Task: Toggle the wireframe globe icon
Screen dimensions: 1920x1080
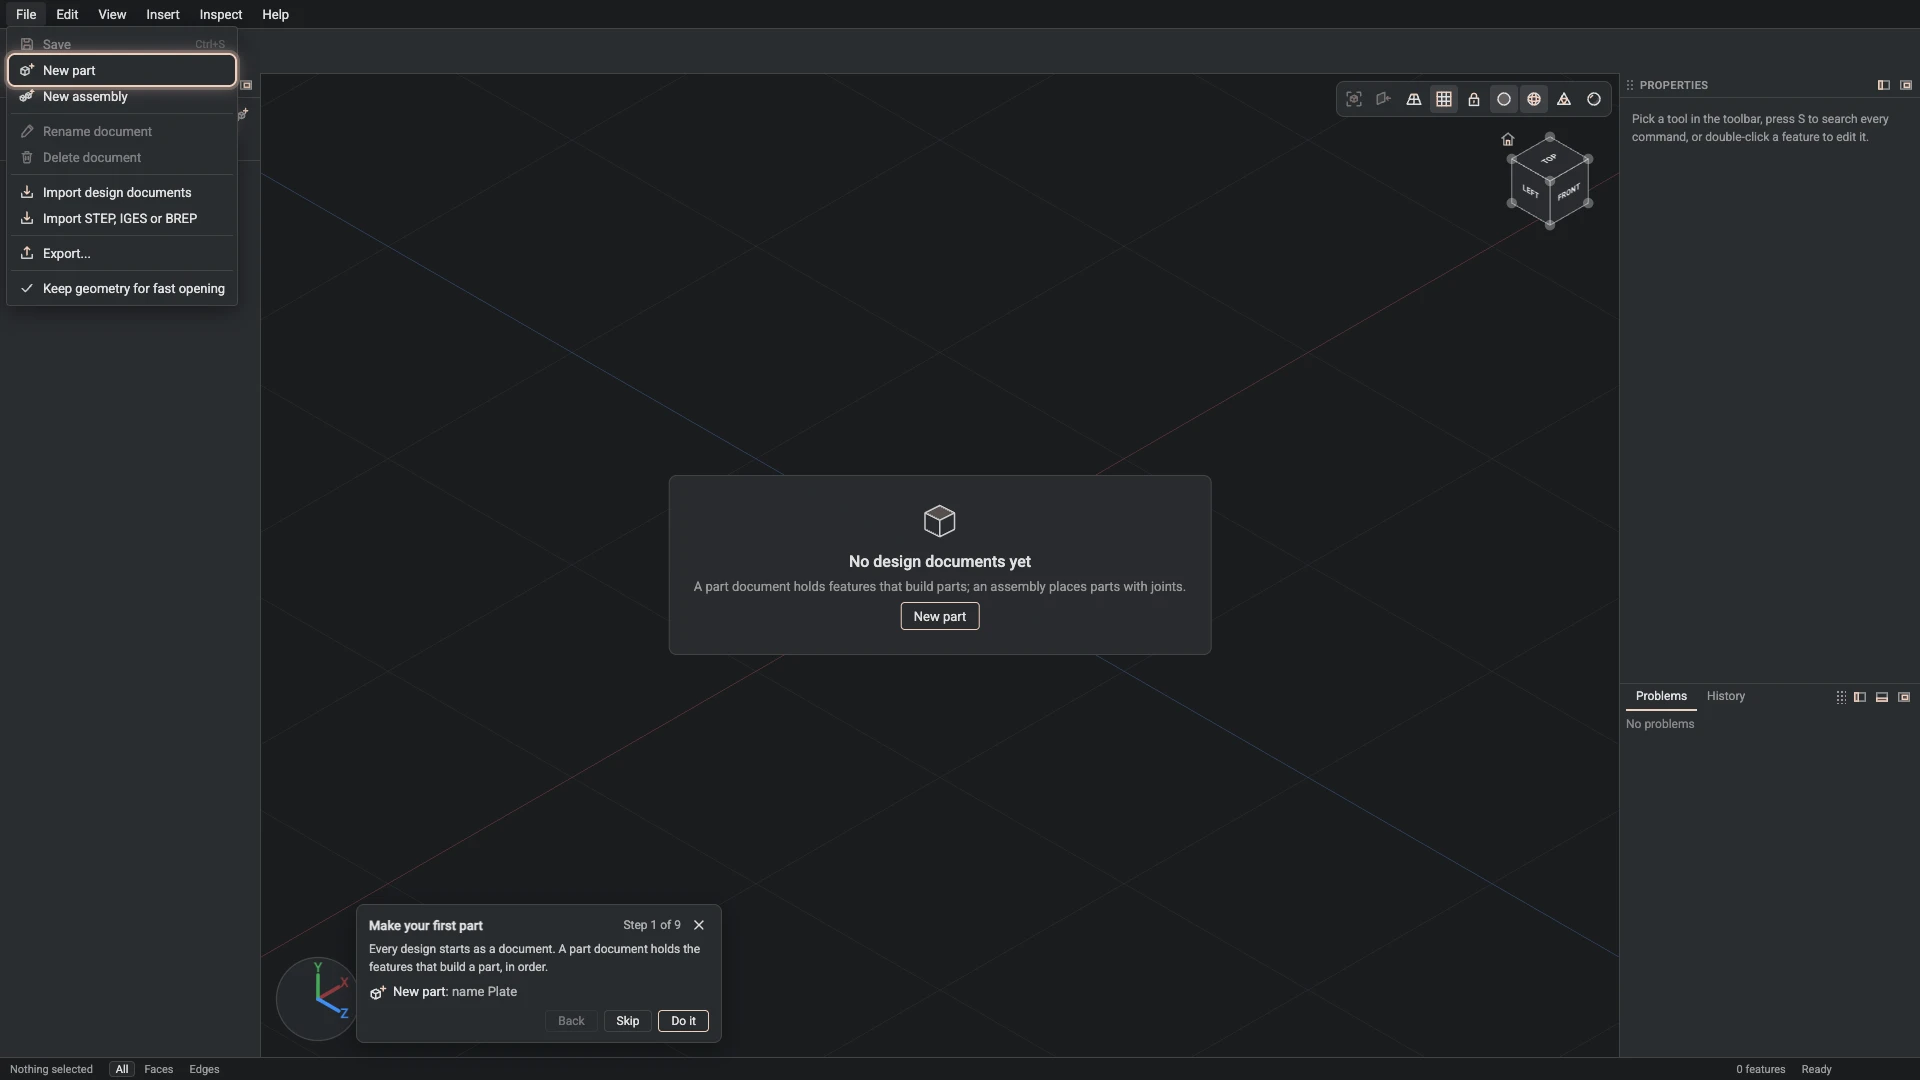Action: point(1534,99)
